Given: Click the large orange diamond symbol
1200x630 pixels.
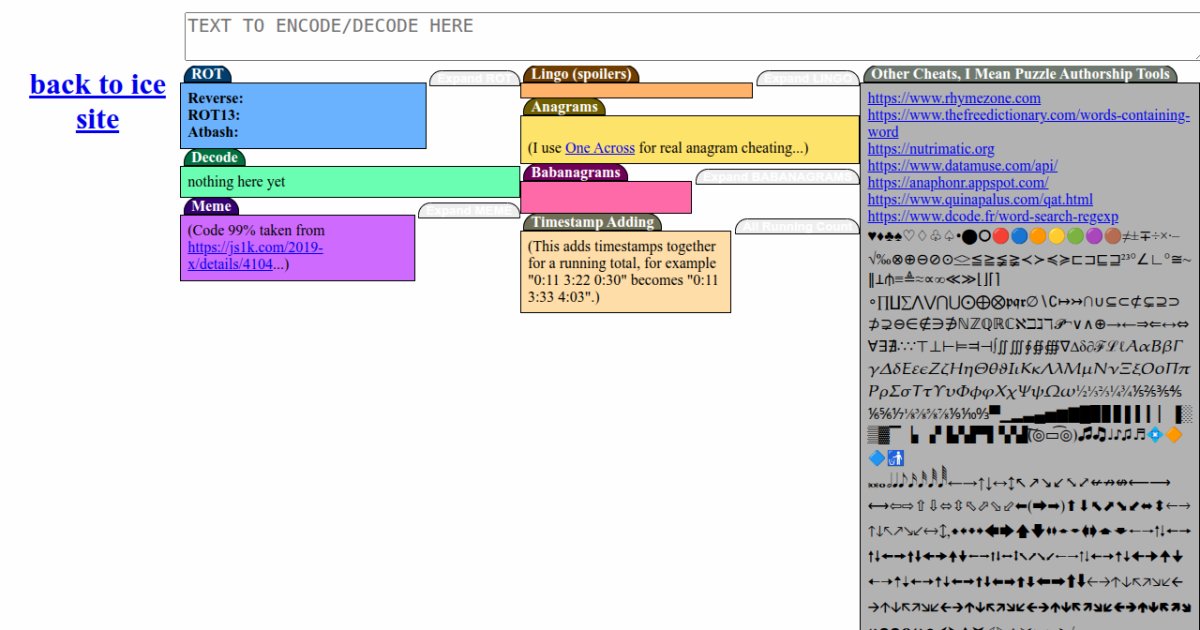Looking at the screenshot, I should click(1174, 435).
